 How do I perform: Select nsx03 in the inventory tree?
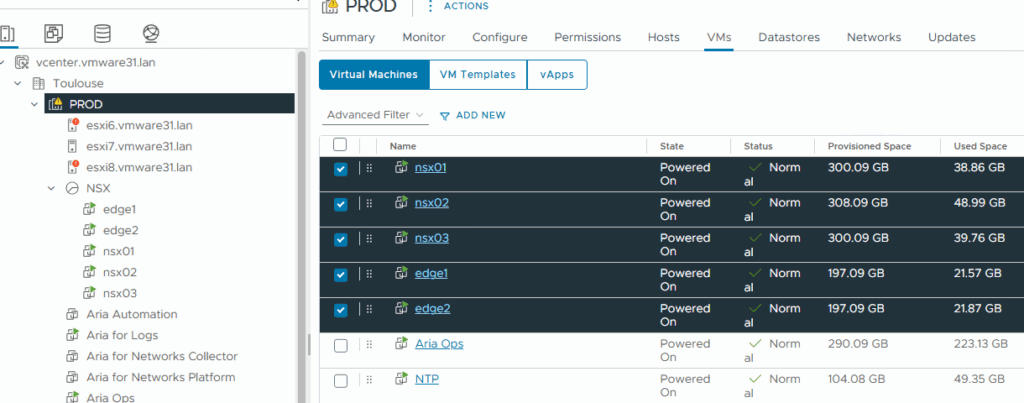pyautogui.click(x=120, y=293)
